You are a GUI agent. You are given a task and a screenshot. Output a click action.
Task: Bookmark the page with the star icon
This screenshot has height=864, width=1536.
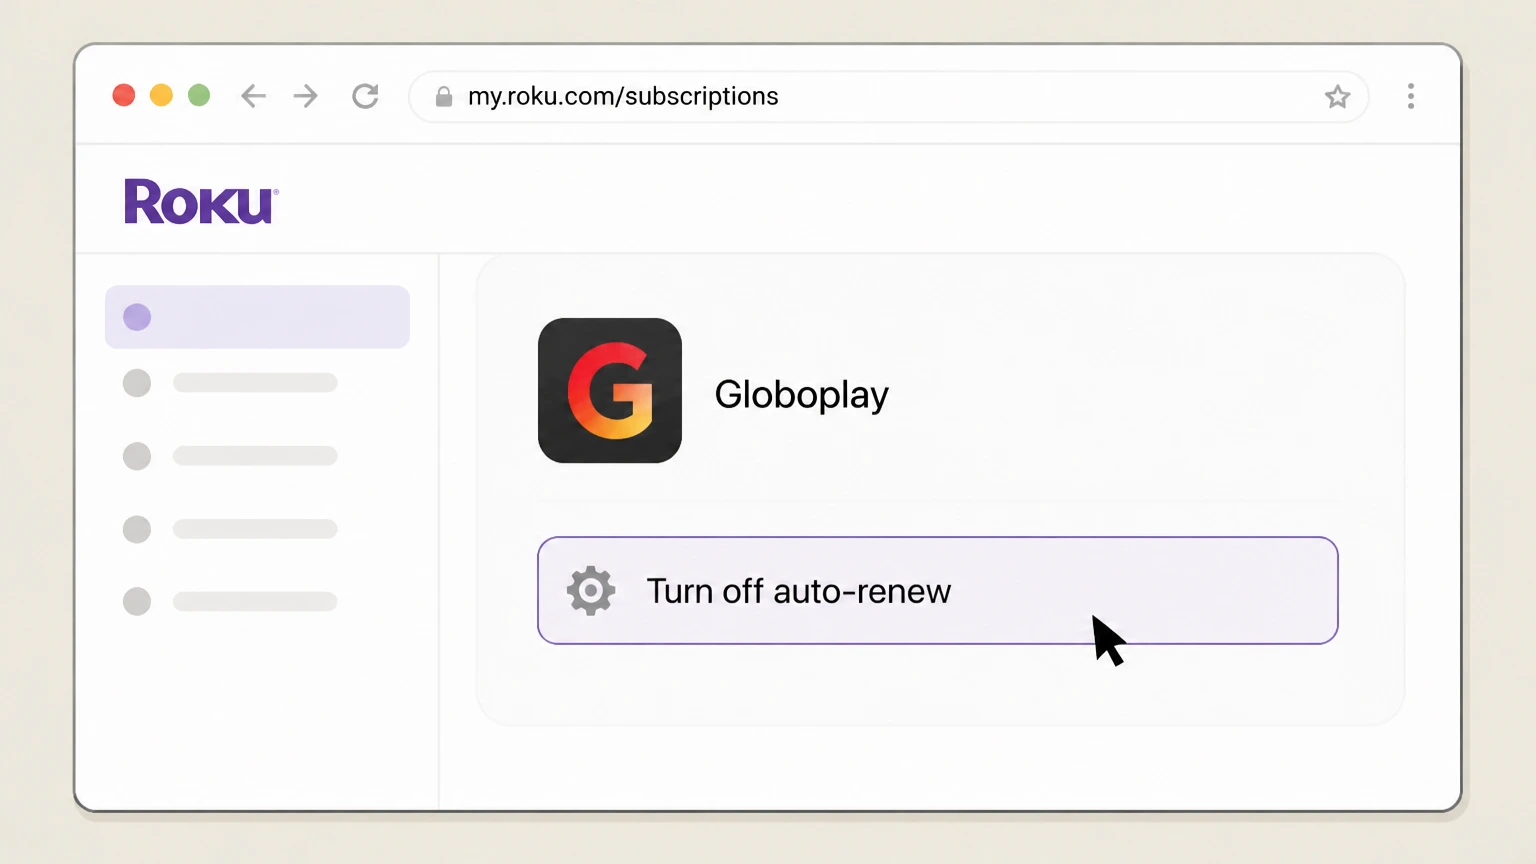(1337, 96)
